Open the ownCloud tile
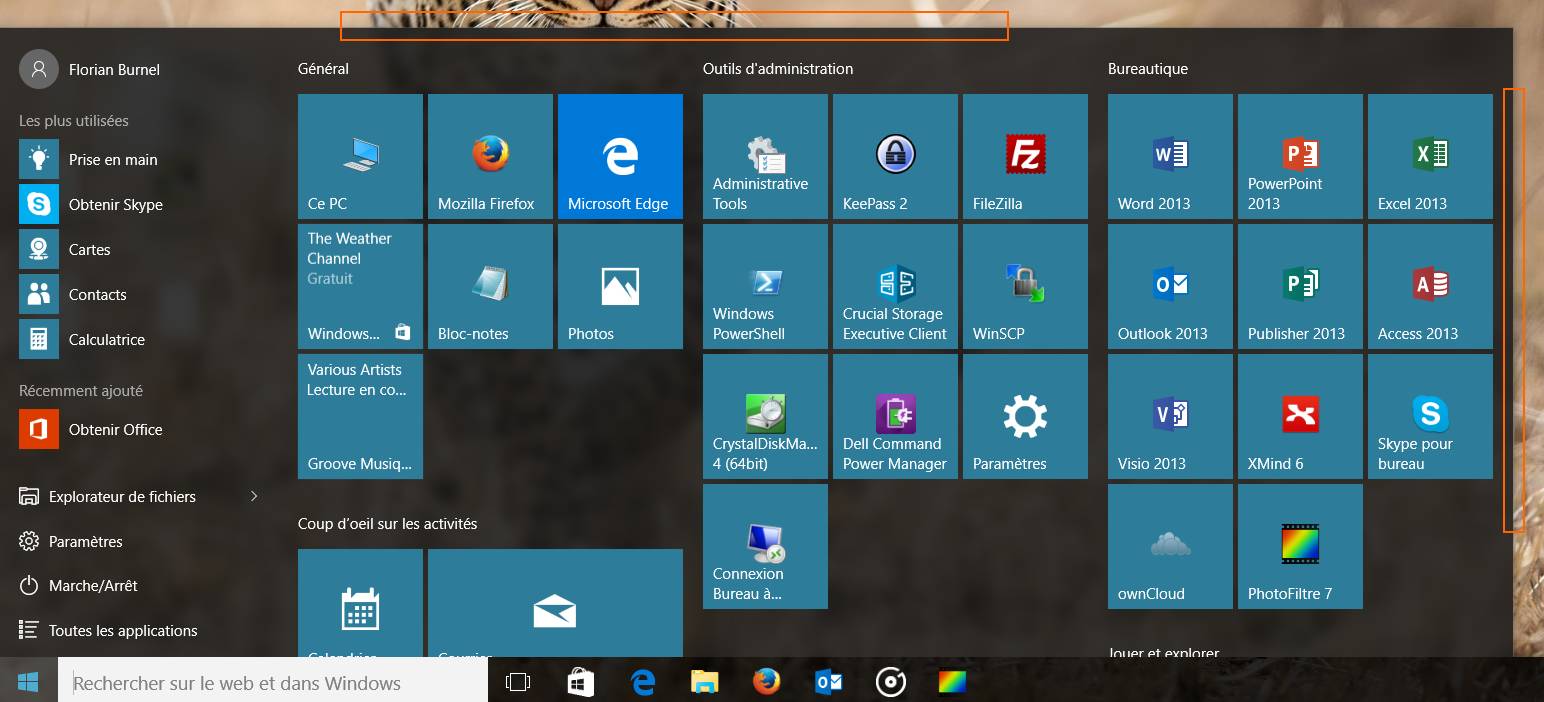The width and height of the screenshot is (1544, 702). click(1170, 546)
